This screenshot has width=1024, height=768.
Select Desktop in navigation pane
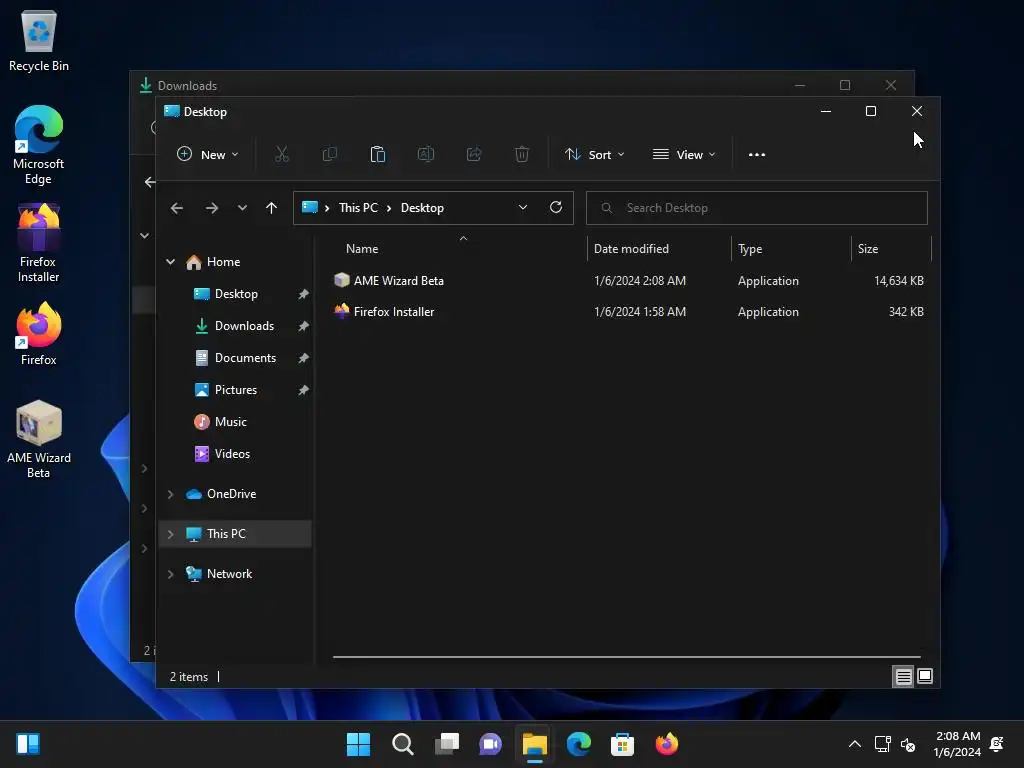click(235, 294)
